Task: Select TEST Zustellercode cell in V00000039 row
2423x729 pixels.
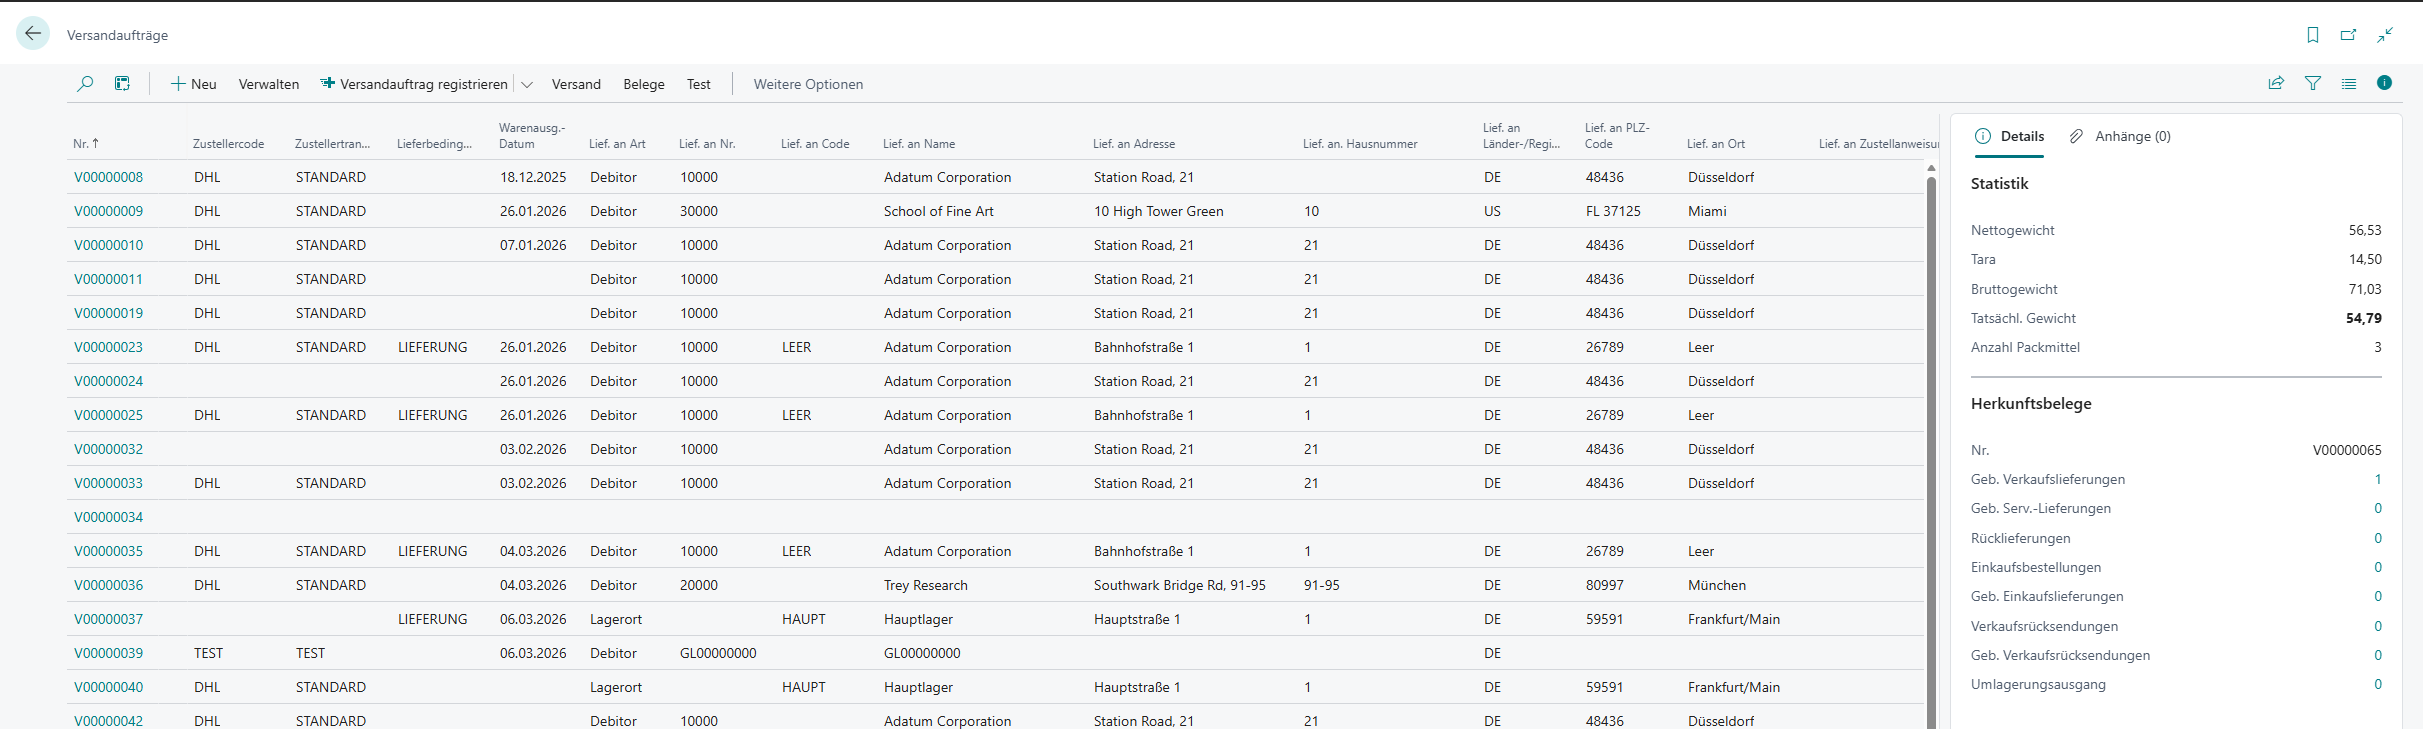Action: 208,653
